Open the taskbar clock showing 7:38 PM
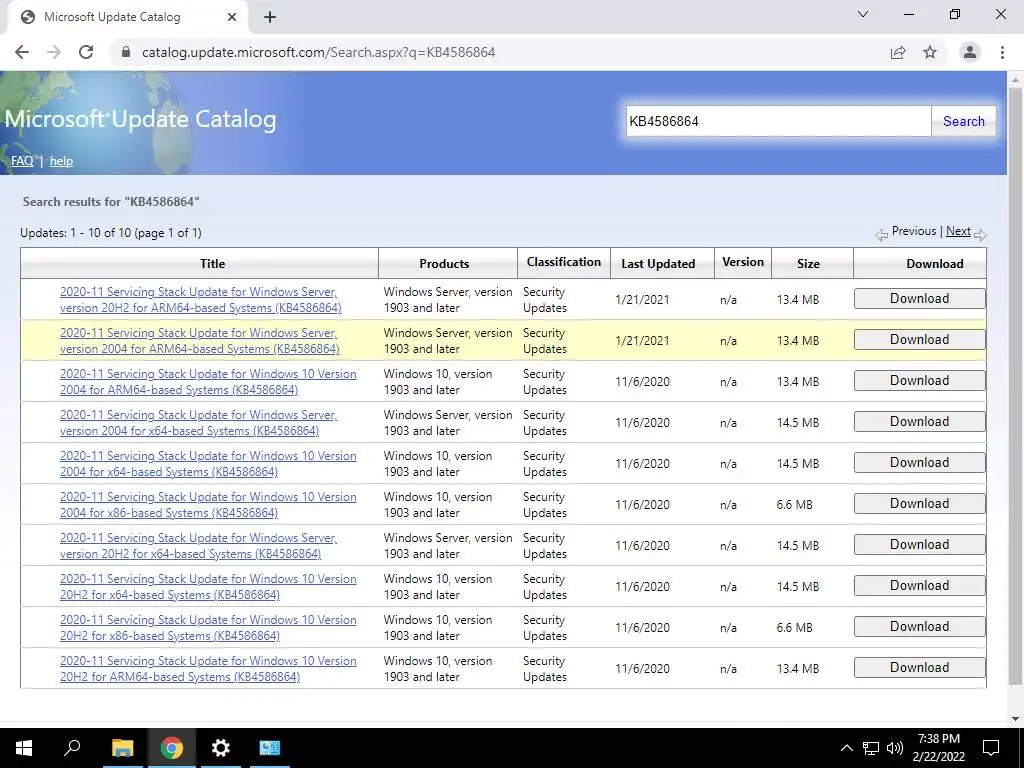The image size is (1024, 768). pyautogui.click(x=938, y=748)
